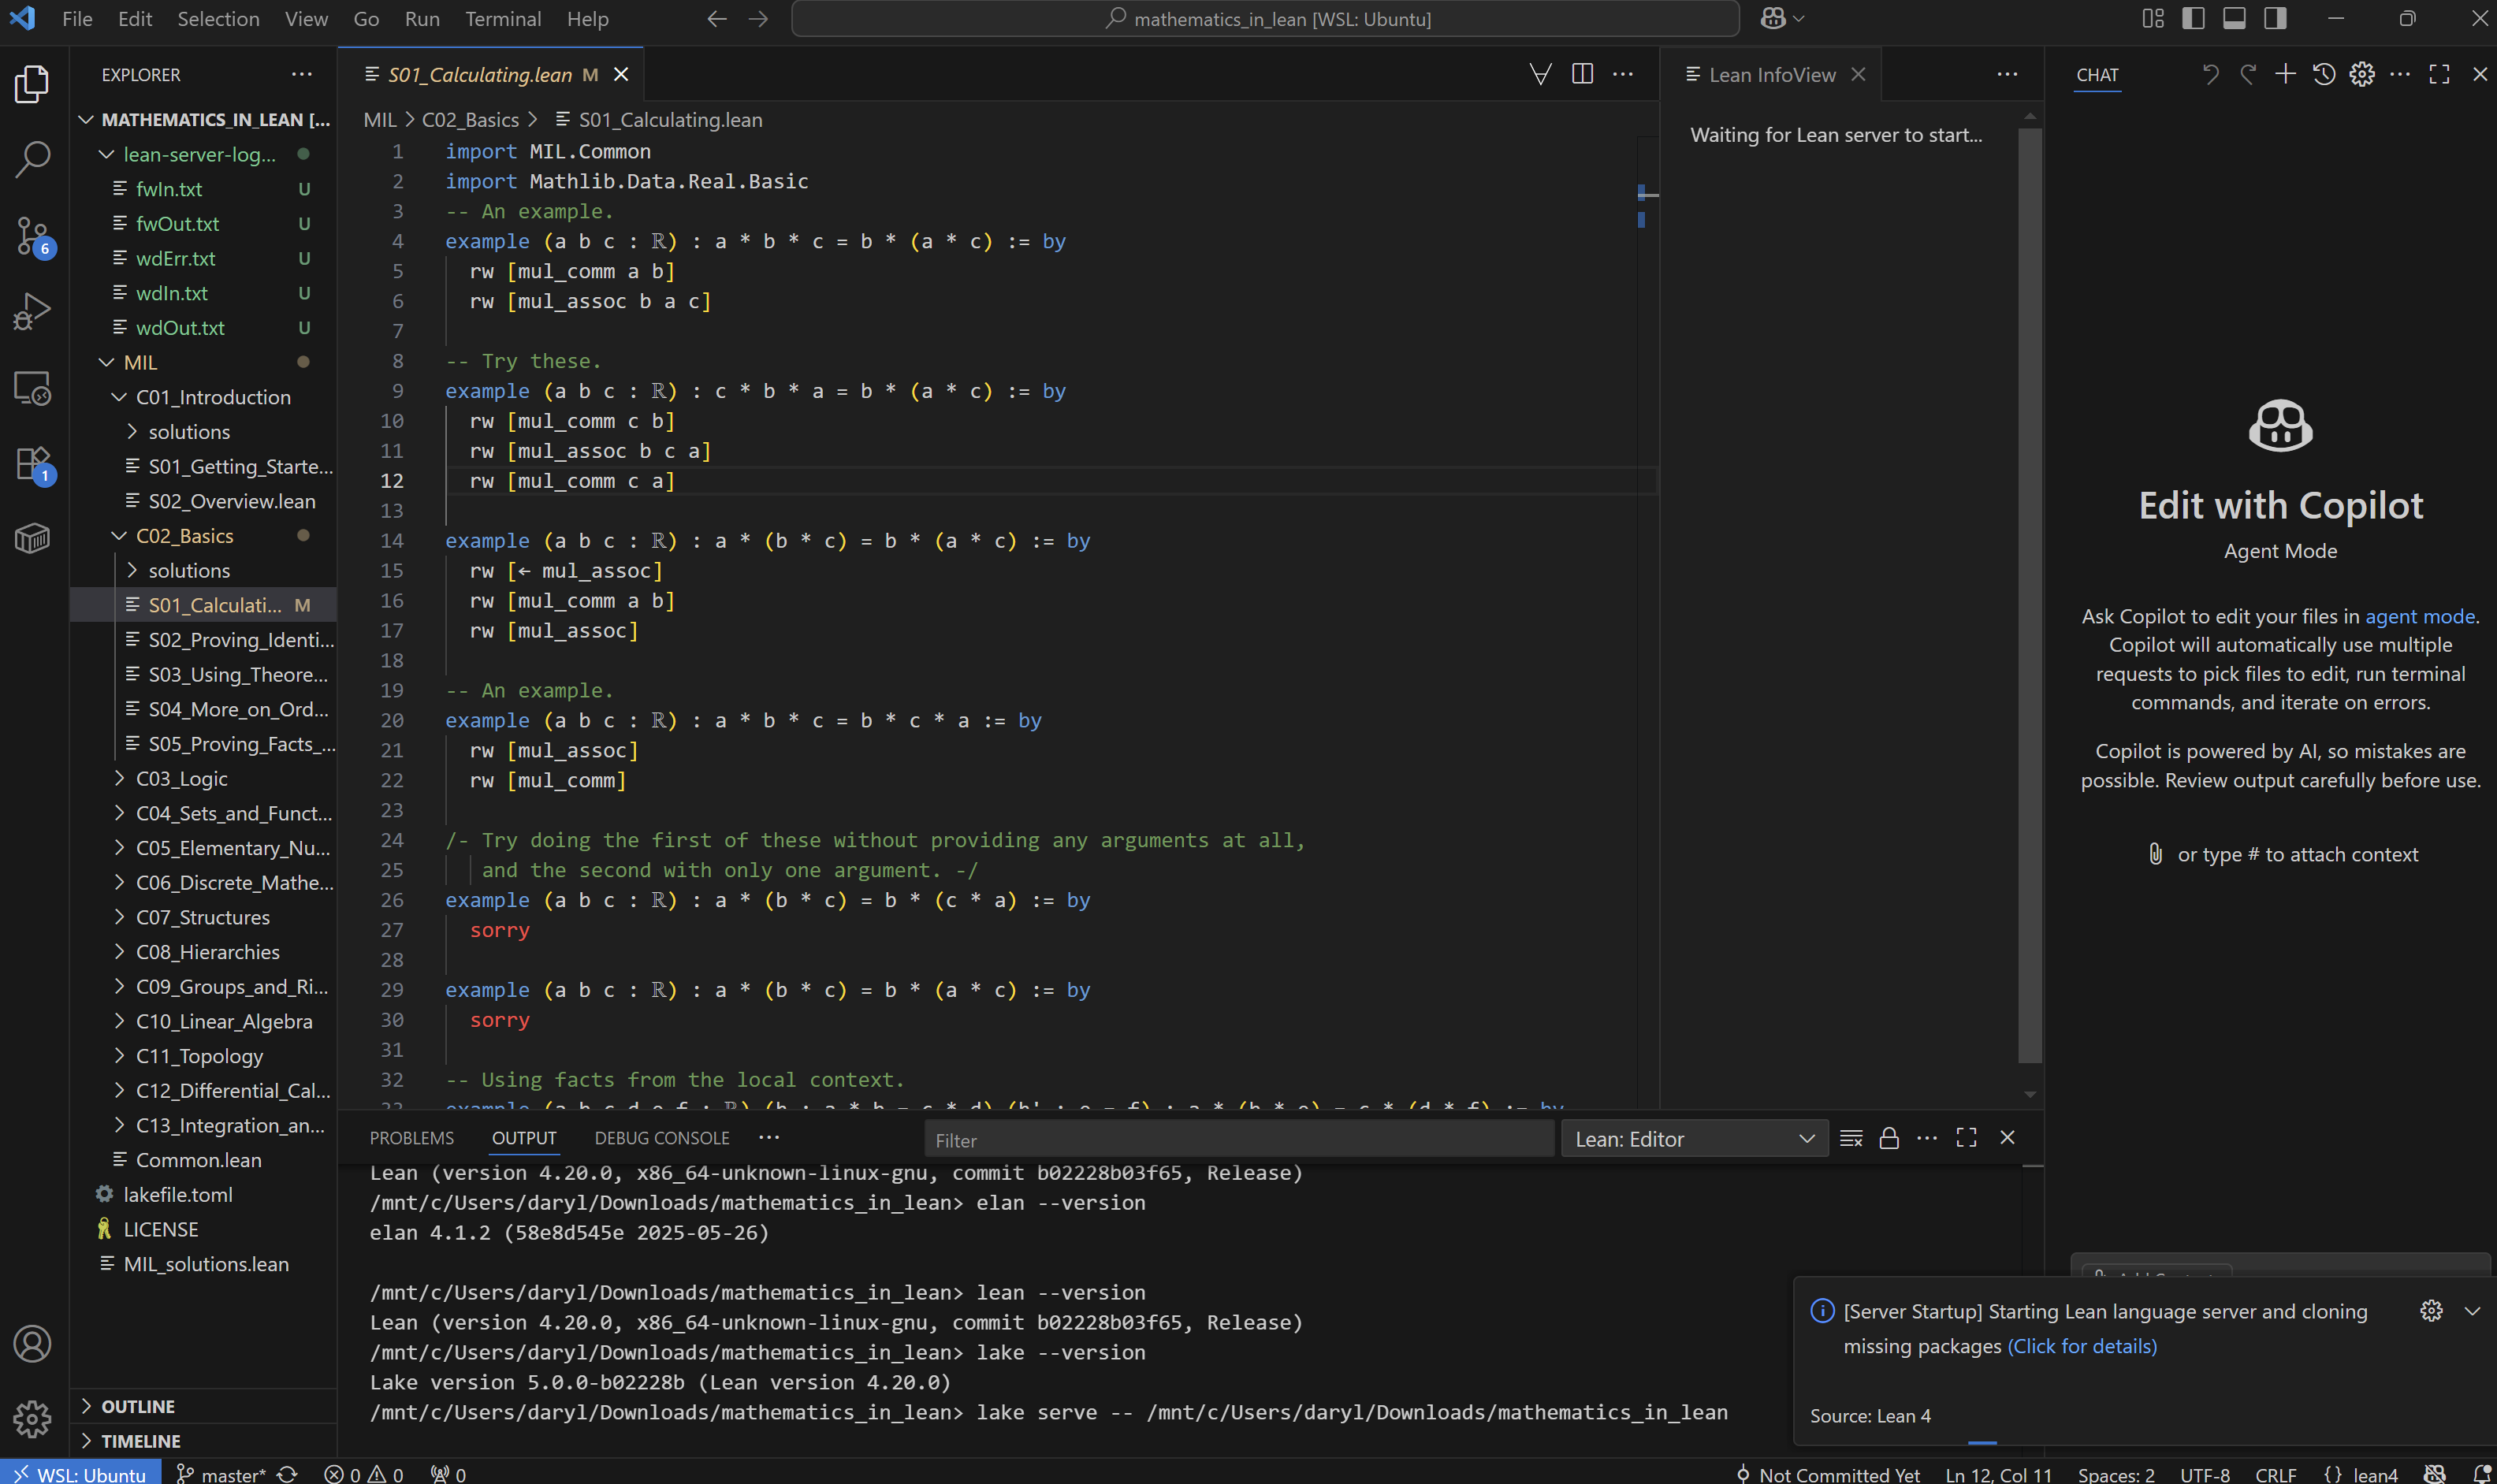This screenshot has width=2497, height=1484.
Task: Open the Extensions view
Action: click(x=32, y=464)
